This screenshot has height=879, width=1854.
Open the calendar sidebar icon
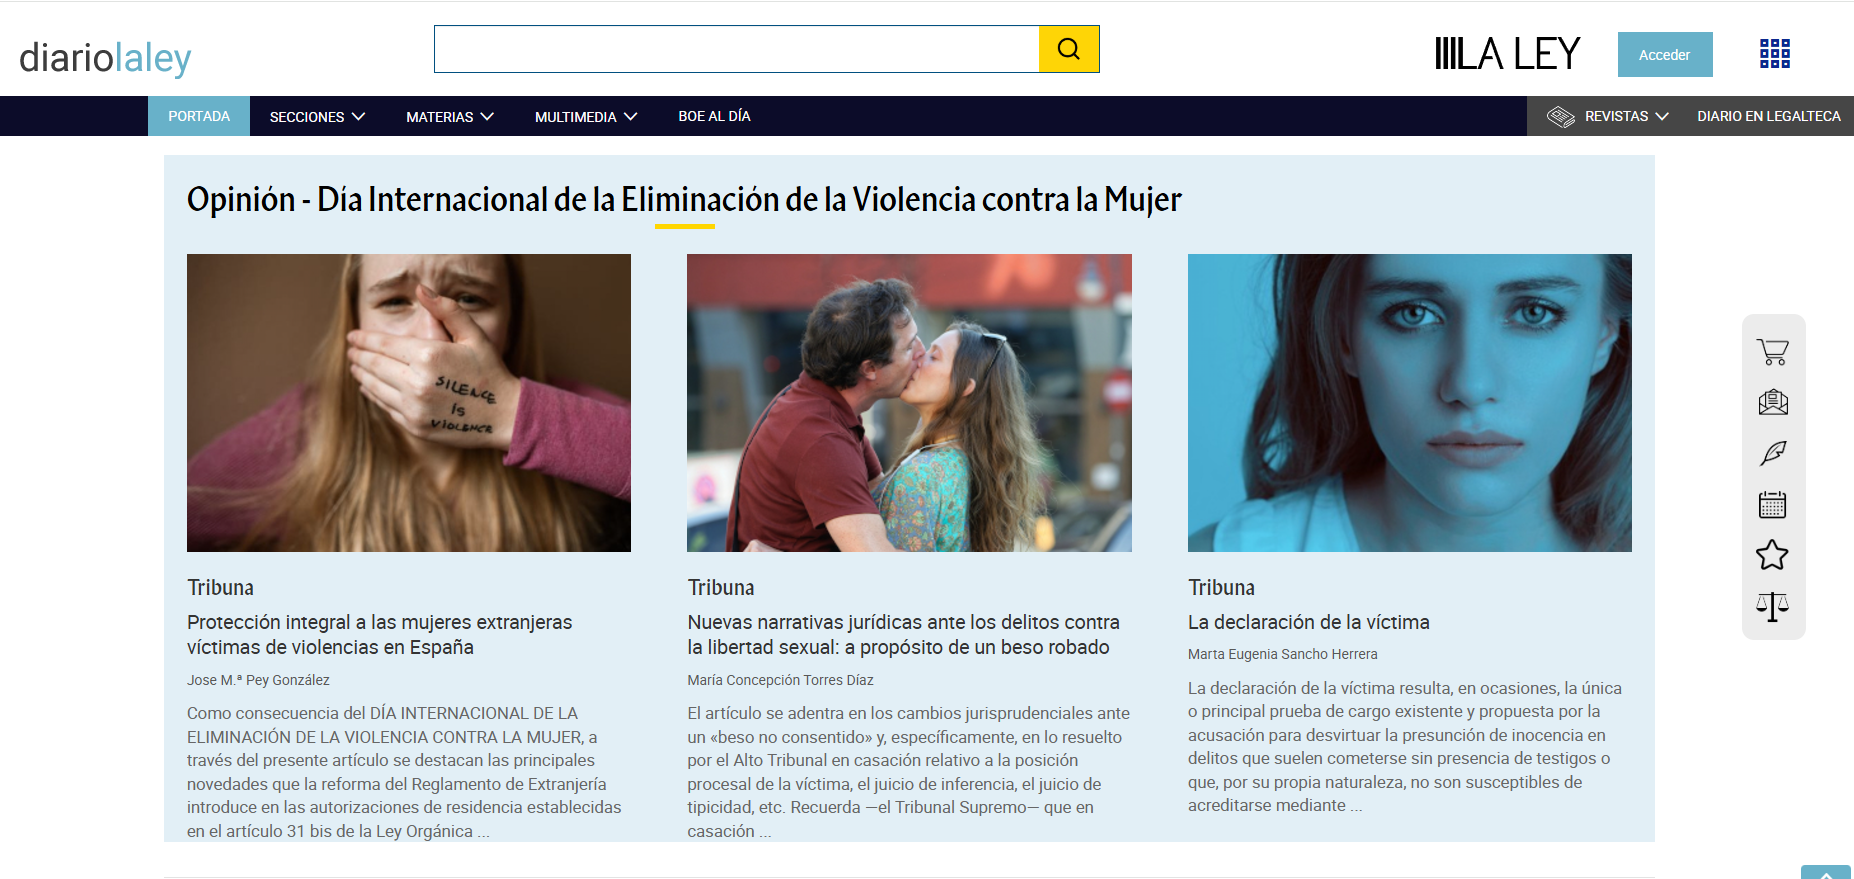click(1772, 505)
